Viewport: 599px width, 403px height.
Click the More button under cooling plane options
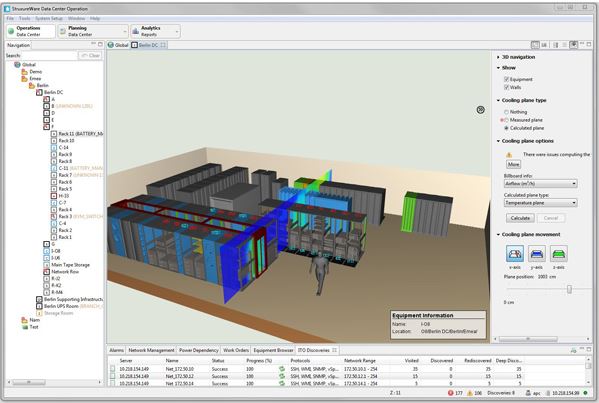[x=513, y=164]
